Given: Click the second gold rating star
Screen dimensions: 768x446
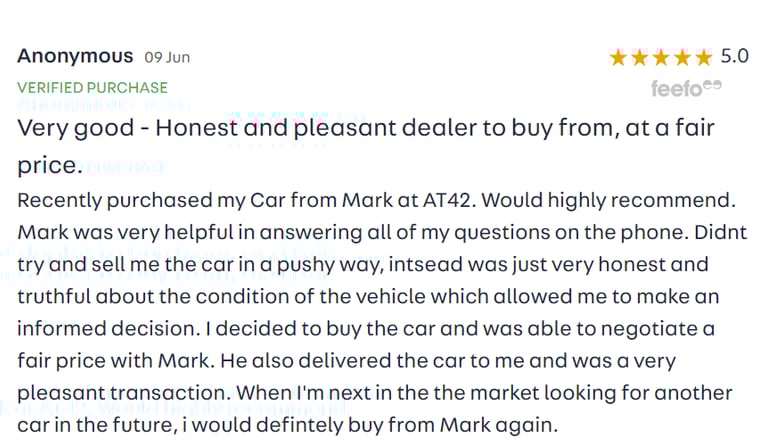Looking at the screenshot, I should (640, 58).
